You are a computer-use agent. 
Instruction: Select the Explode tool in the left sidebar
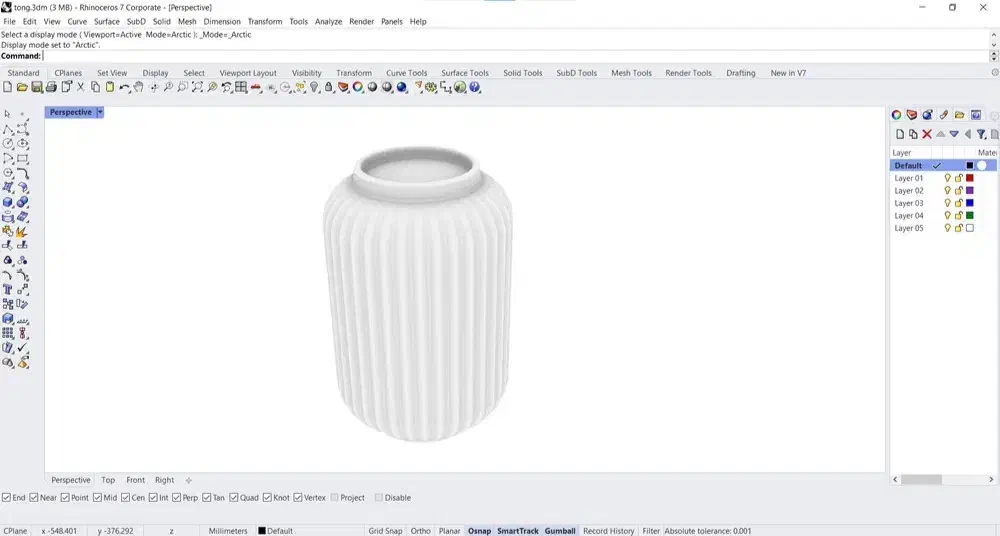pyautogui.click(x=22, y=231)
